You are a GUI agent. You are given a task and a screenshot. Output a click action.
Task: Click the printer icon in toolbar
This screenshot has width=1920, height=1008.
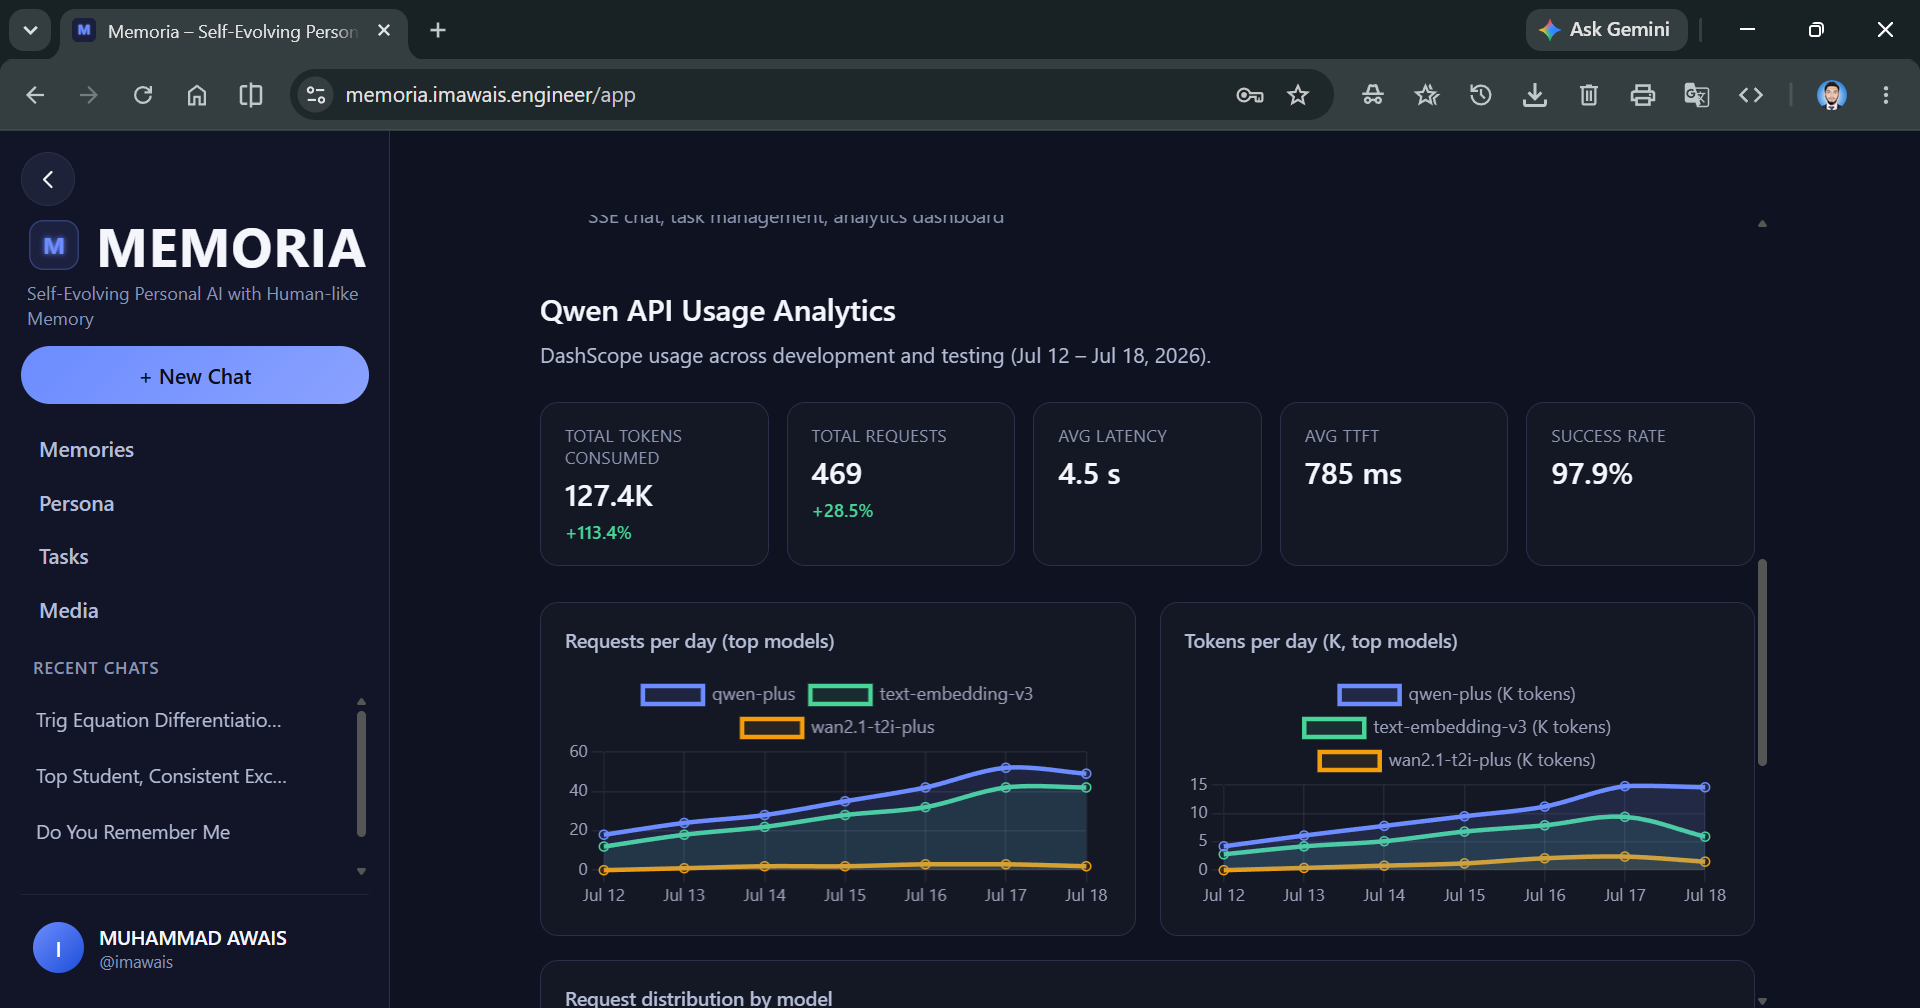1643,95
